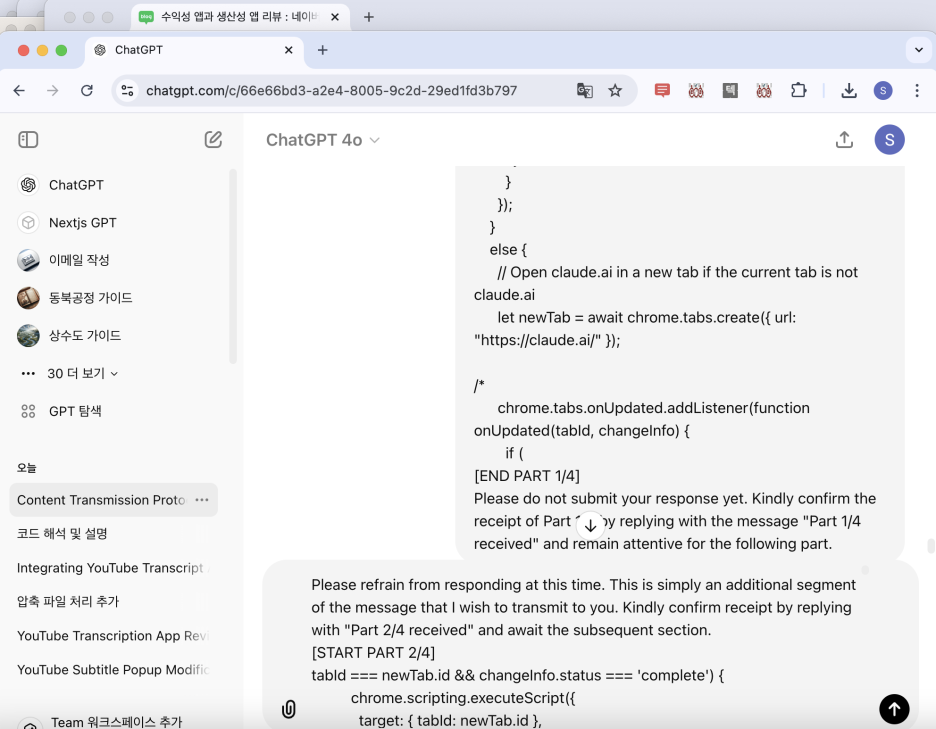The height and width of the screenshot is (729, 936).
Task: Click Team 워크스페이스 추가 option
Action: click(116, 722)
